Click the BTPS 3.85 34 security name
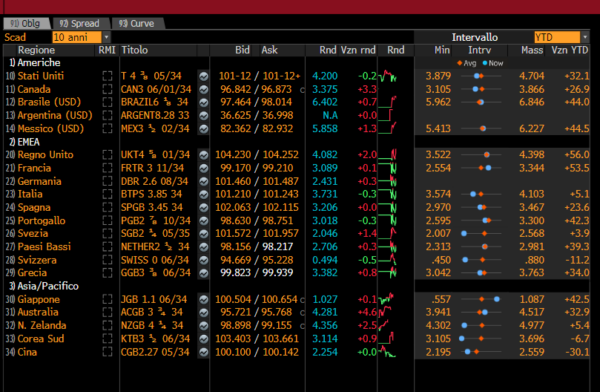This screenshot has width=600, height=392. [x=152, y=194]
